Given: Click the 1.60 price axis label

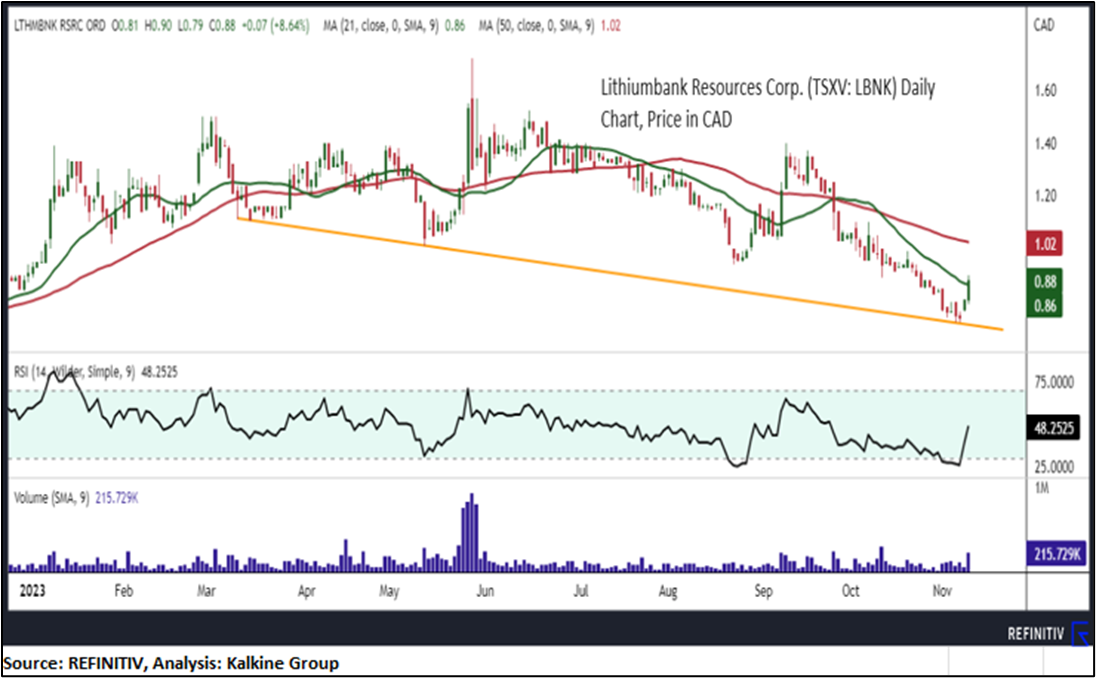Looking at the screenshot, I should (1045, 90).
